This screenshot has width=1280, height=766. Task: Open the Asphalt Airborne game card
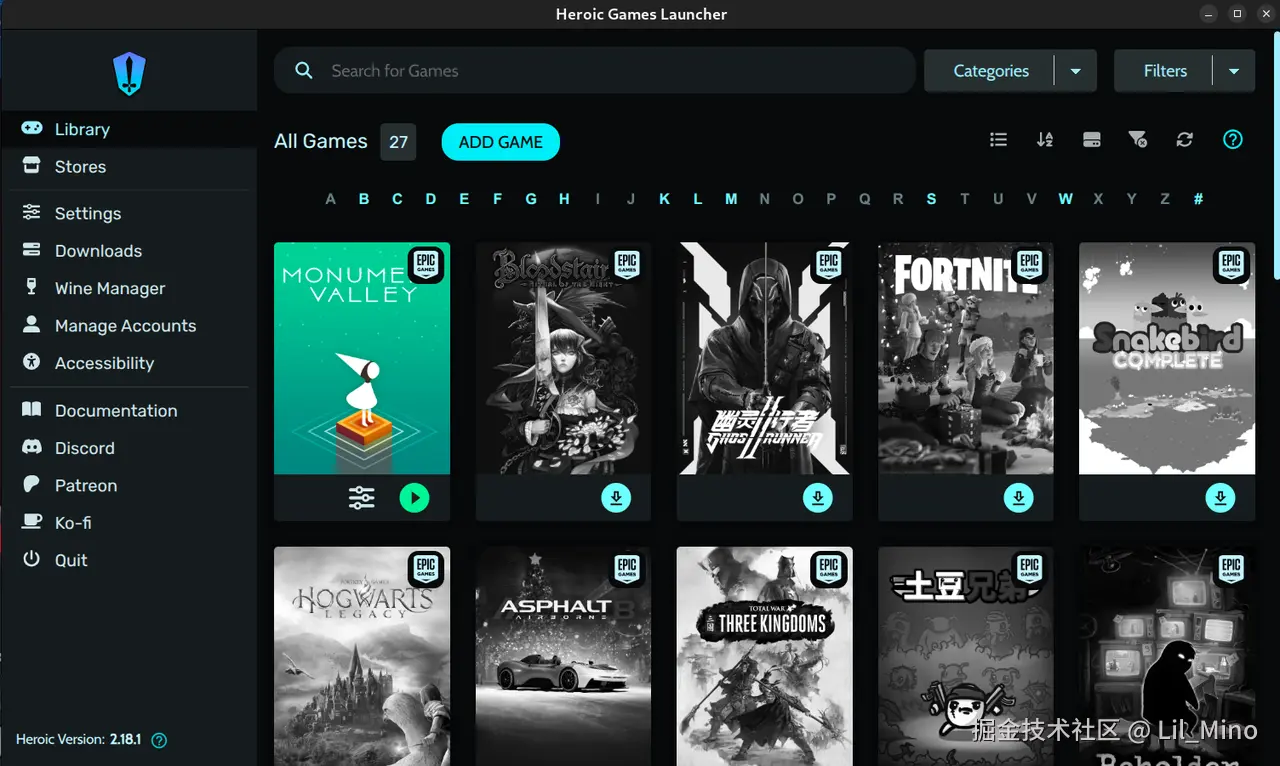coord(563,656)
